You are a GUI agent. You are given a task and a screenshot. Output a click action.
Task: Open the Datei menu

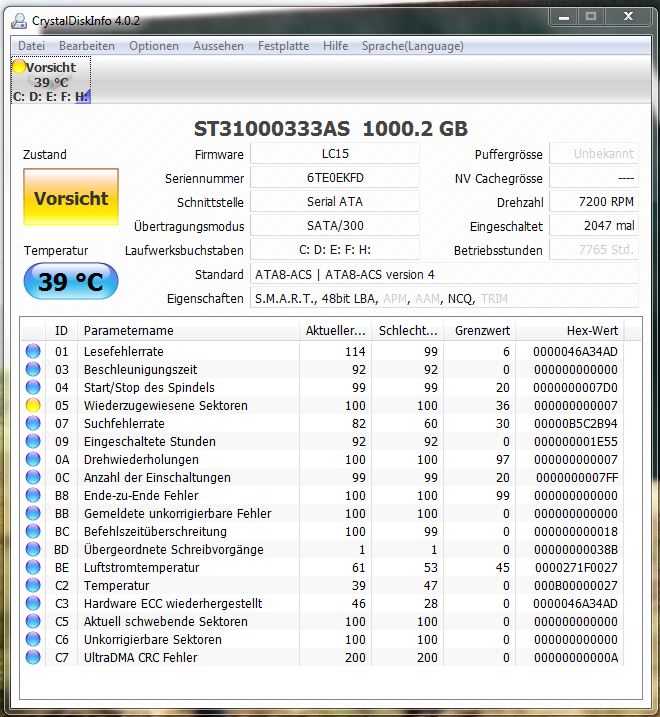pos(32,46)
